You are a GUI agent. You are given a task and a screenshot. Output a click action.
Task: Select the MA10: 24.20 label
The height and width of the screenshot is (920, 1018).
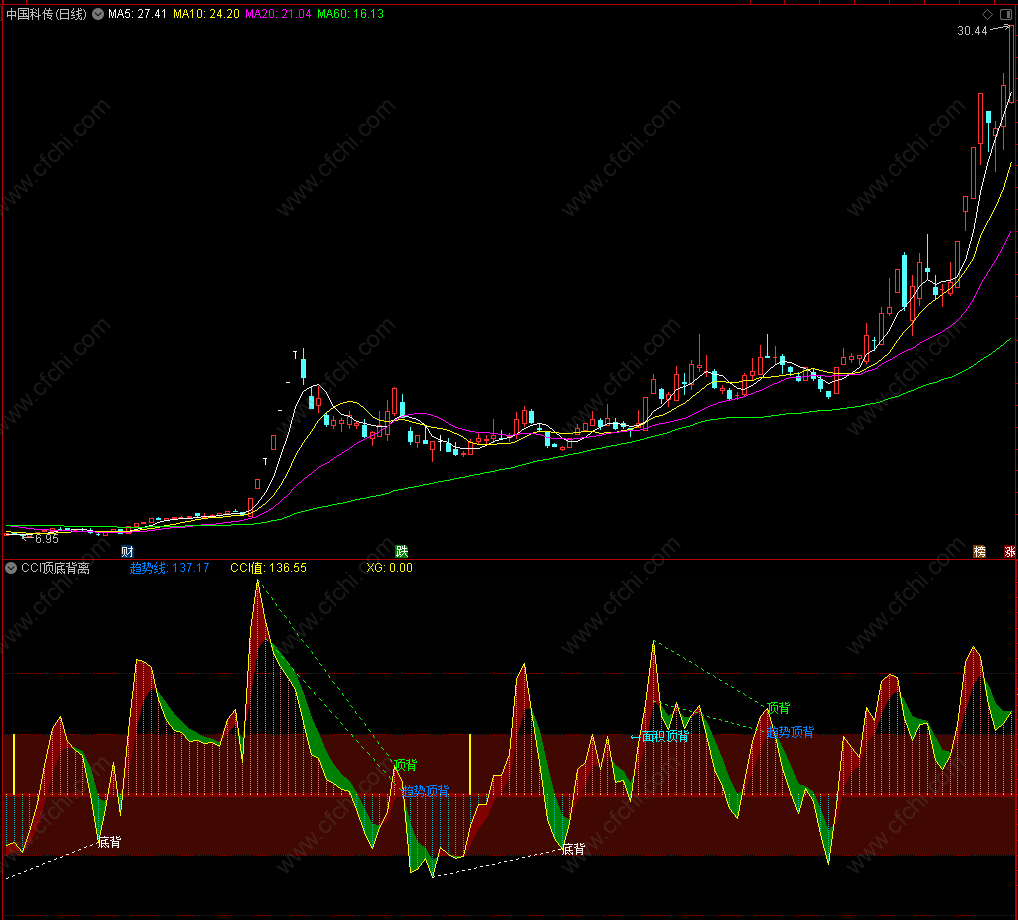point(206,14)
